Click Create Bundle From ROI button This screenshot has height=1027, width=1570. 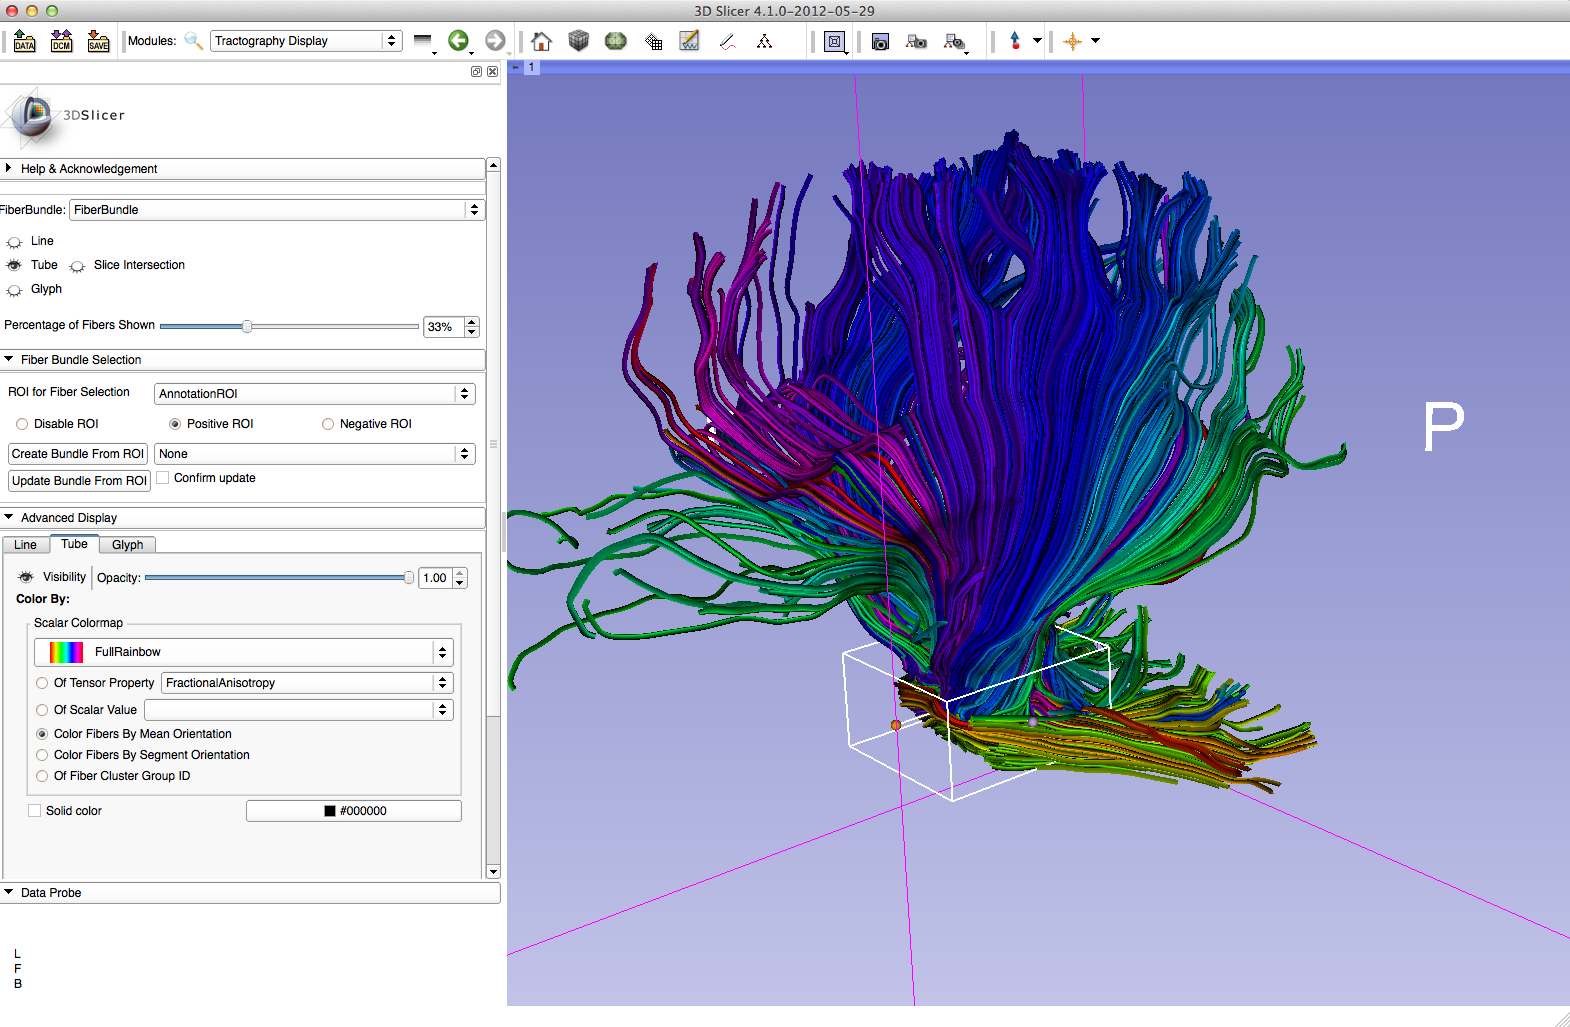click(78, 454)
